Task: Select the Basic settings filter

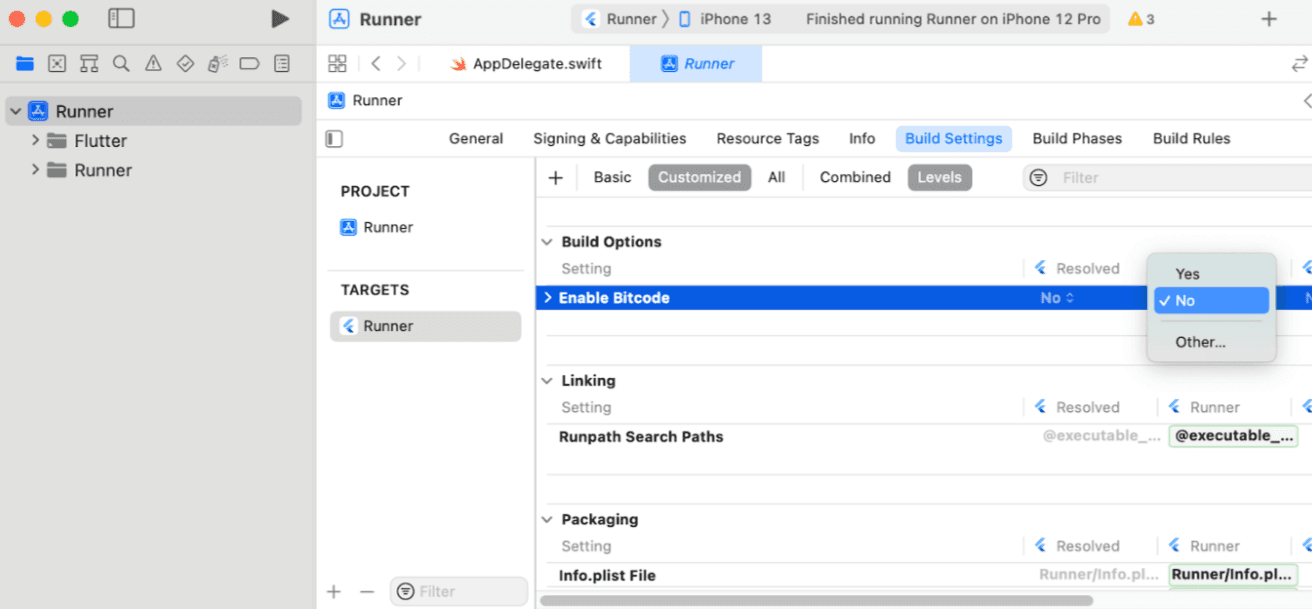Action: 612,177
